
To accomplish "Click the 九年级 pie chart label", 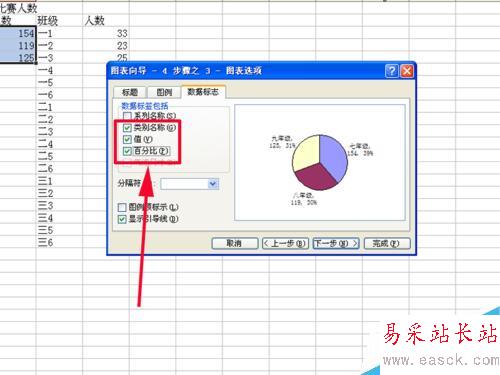I will coord(282,142).
